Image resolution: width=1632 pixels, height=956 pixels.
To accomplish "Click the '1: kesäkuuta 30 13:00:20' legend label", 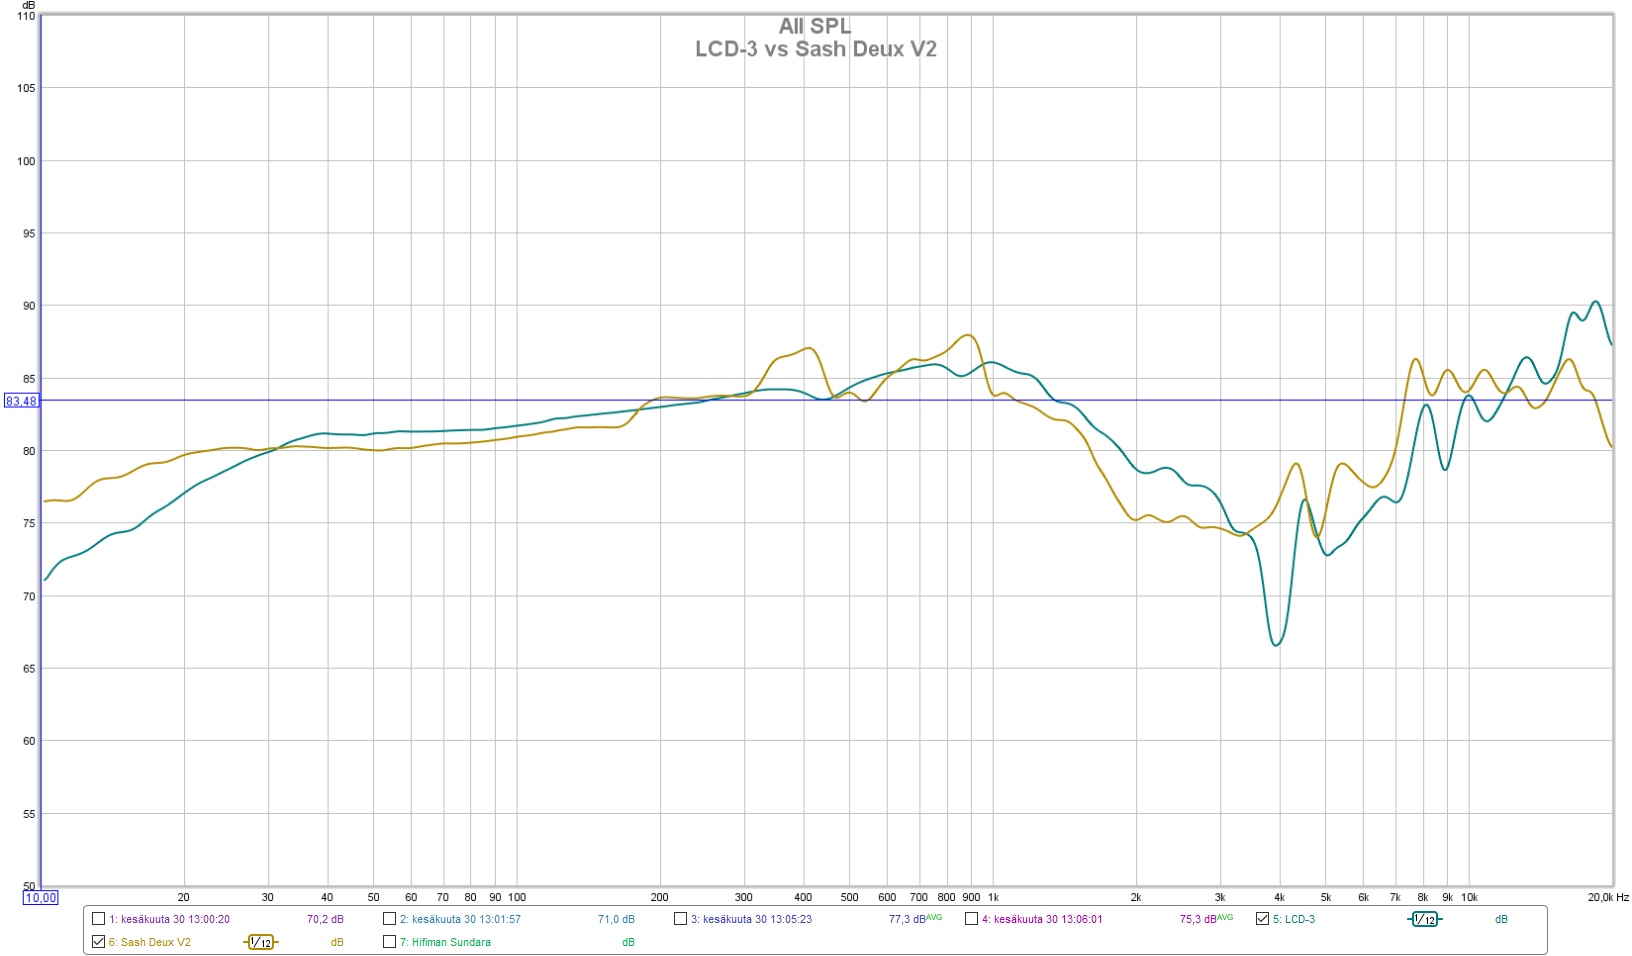I will (169, 919).
